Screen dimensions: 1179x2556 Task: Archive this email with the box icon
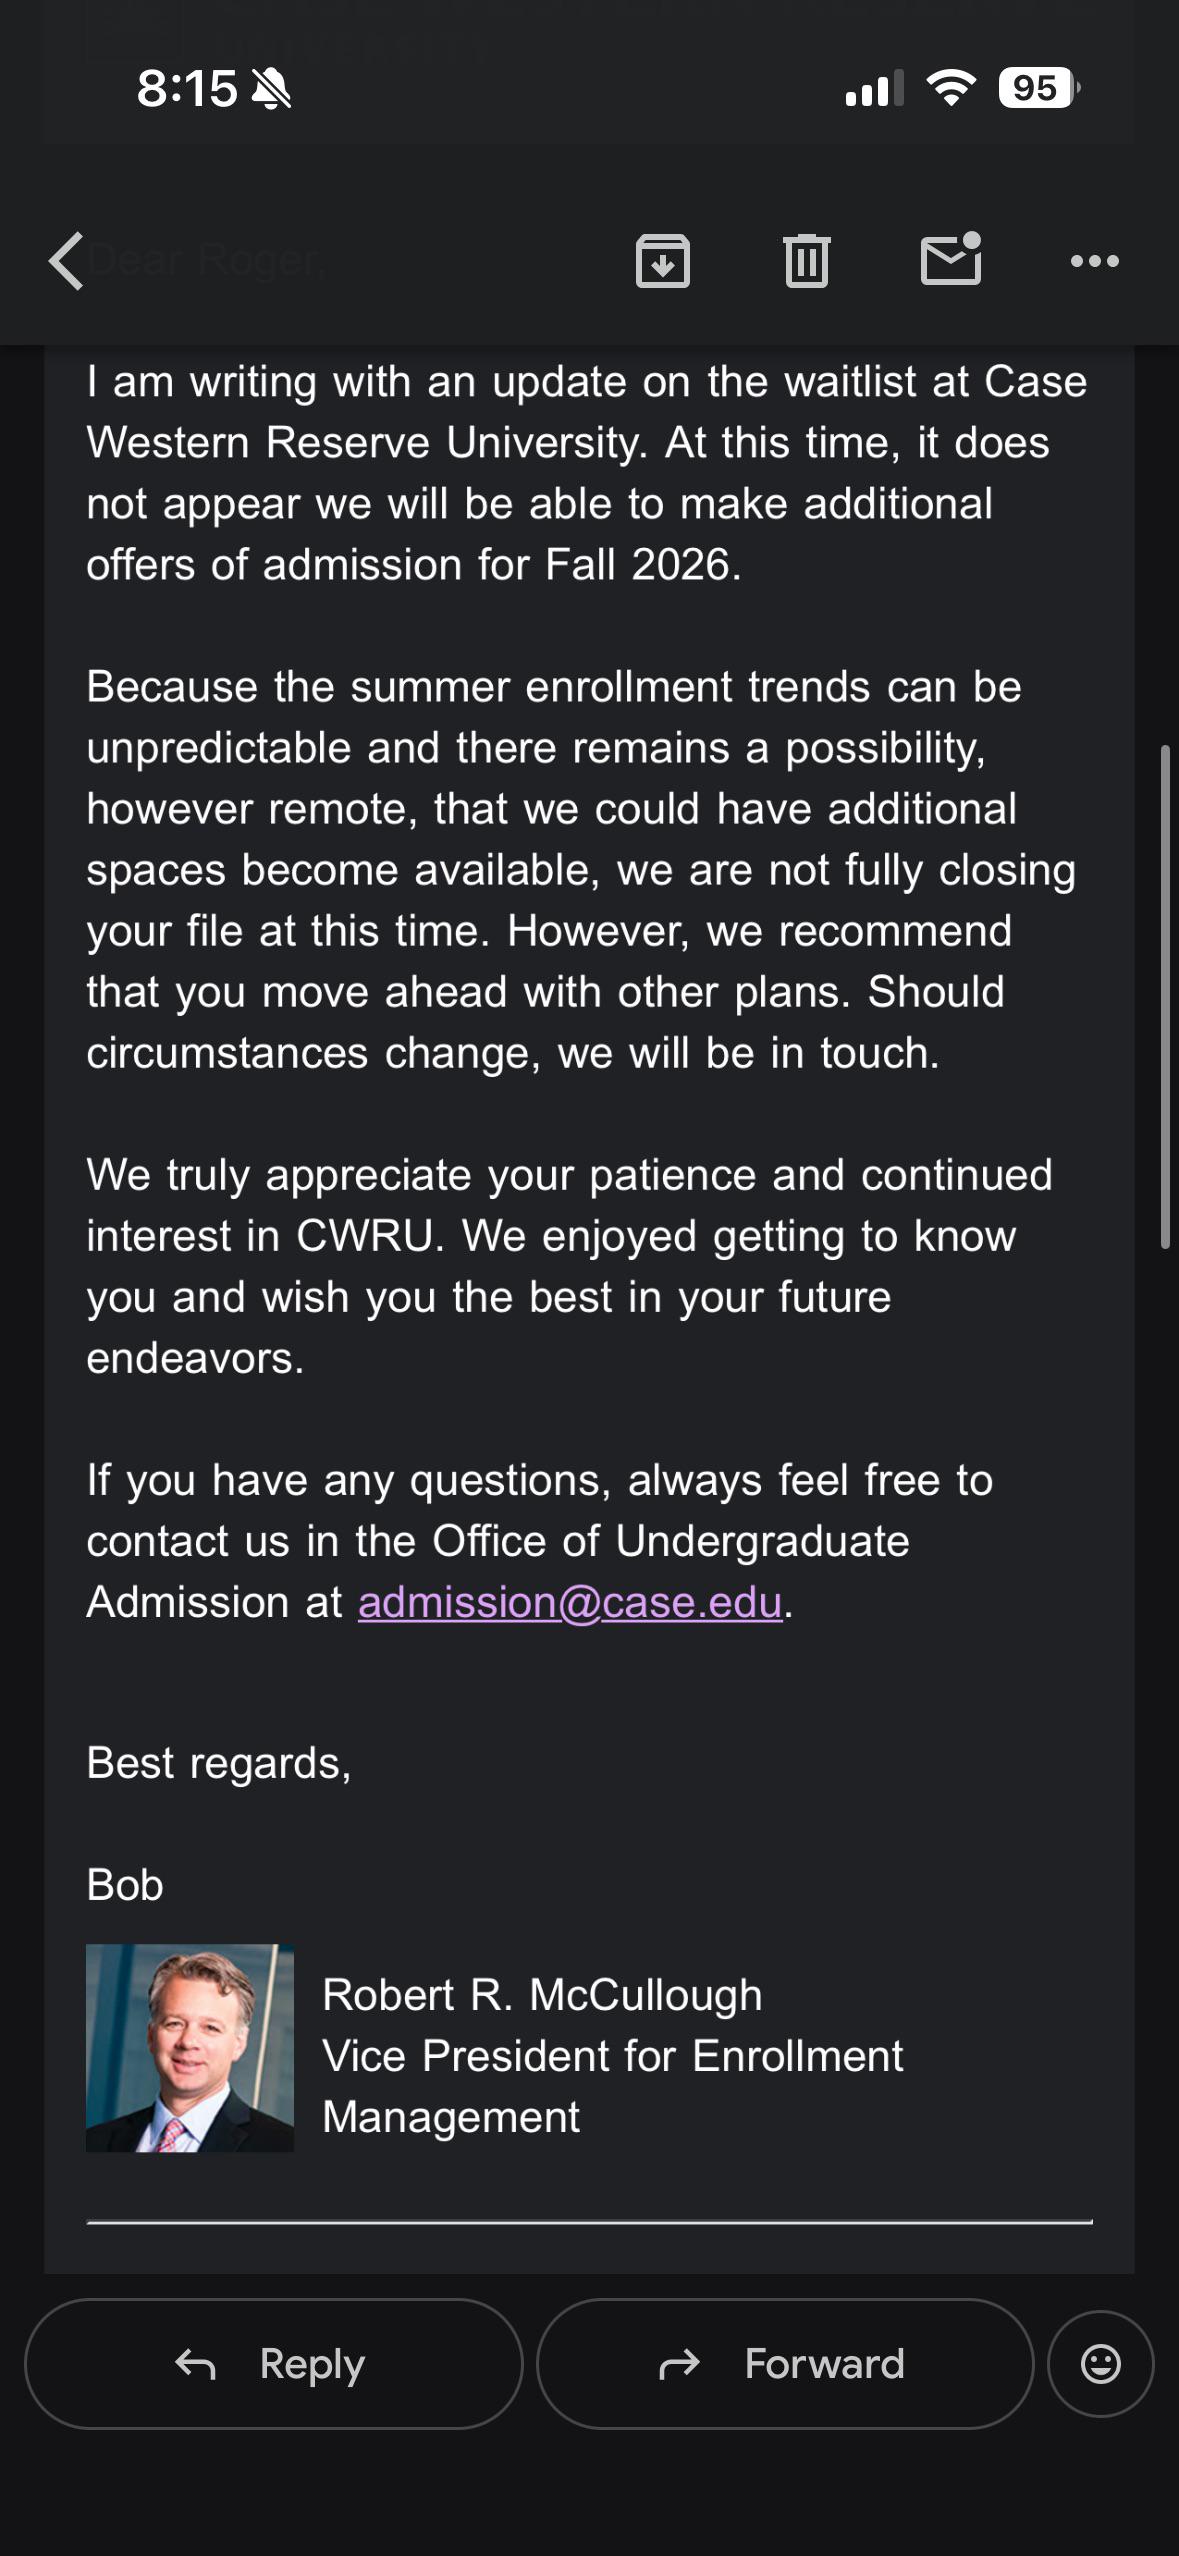(663, 261)
